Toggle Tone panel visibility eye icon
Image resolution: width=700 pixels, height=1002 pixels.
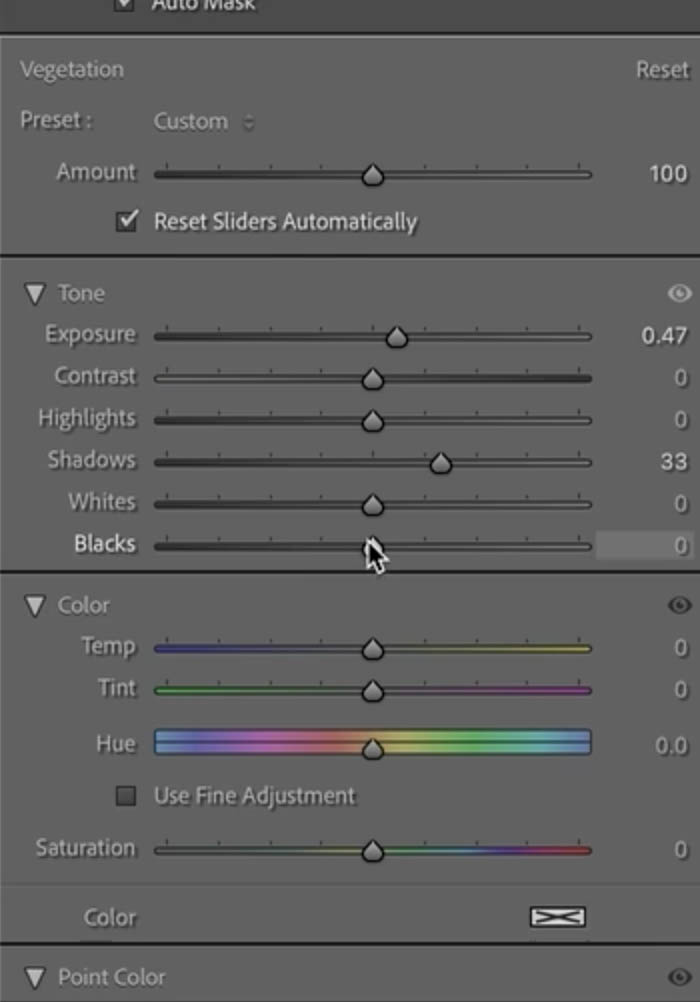tap(679, 293)
